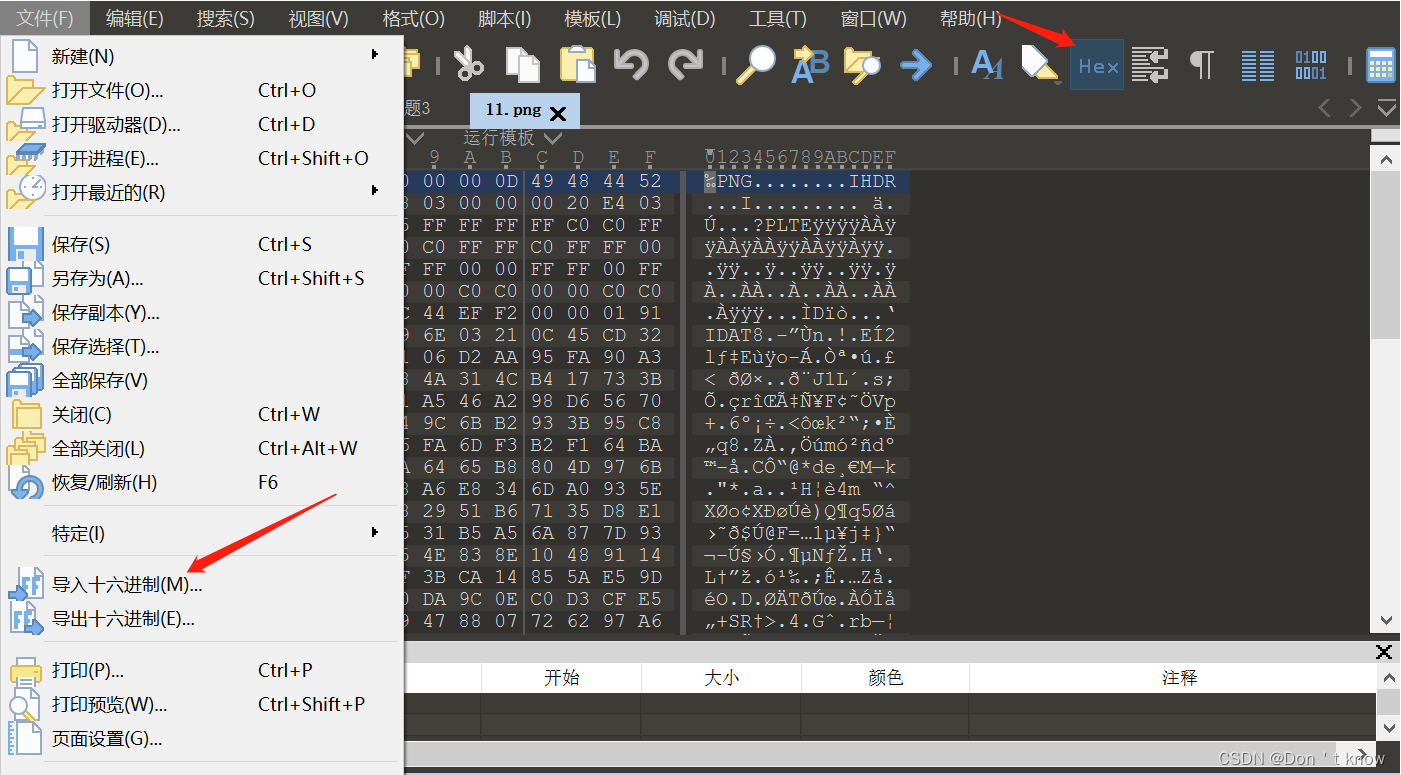Click the column view lines icon
1401x775 pixels.
point(1258,65)
